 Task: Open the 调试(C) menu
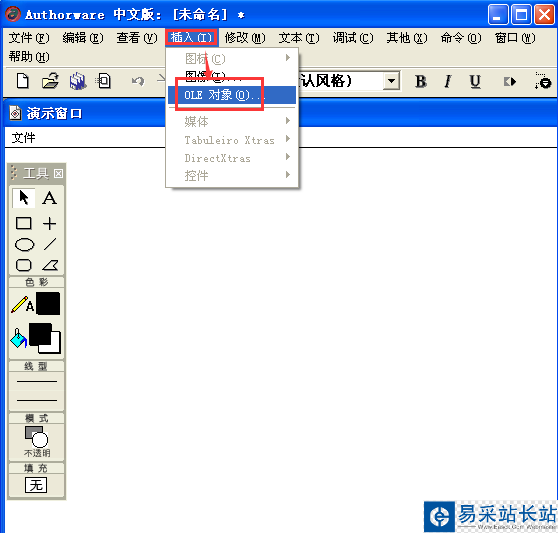(x=353, y=38)
